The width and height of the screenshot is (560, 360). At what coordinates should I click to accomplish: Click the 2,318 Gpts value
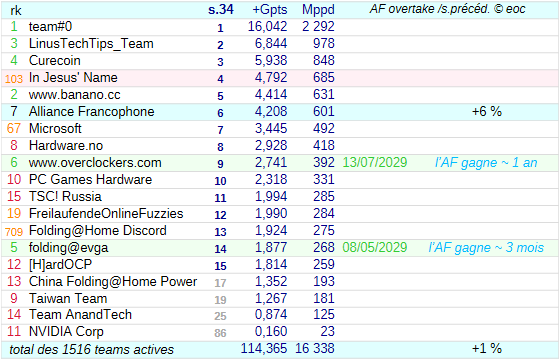pos(271,180)
